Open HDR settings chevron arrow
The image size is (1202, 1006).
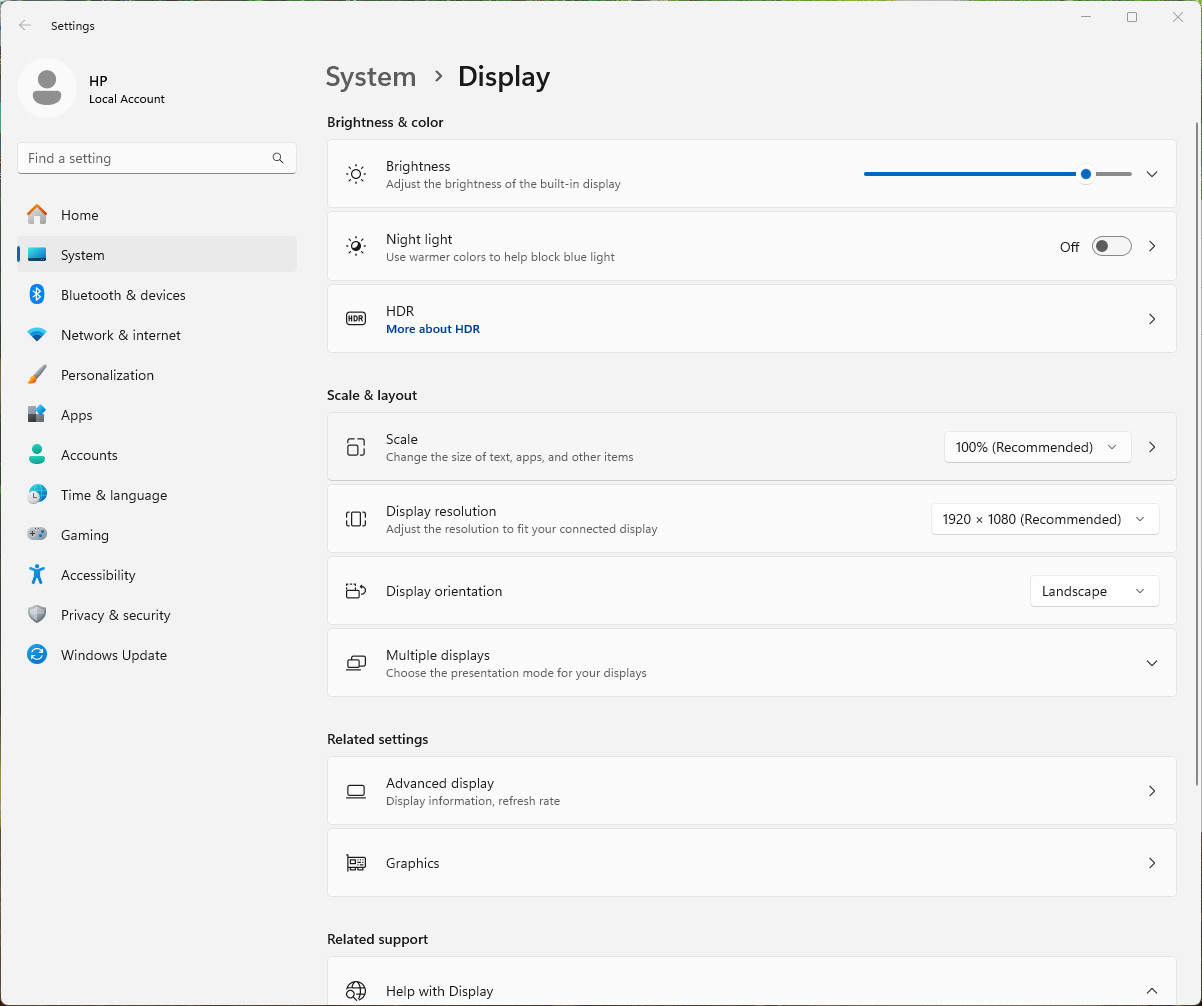(1152, 319)
